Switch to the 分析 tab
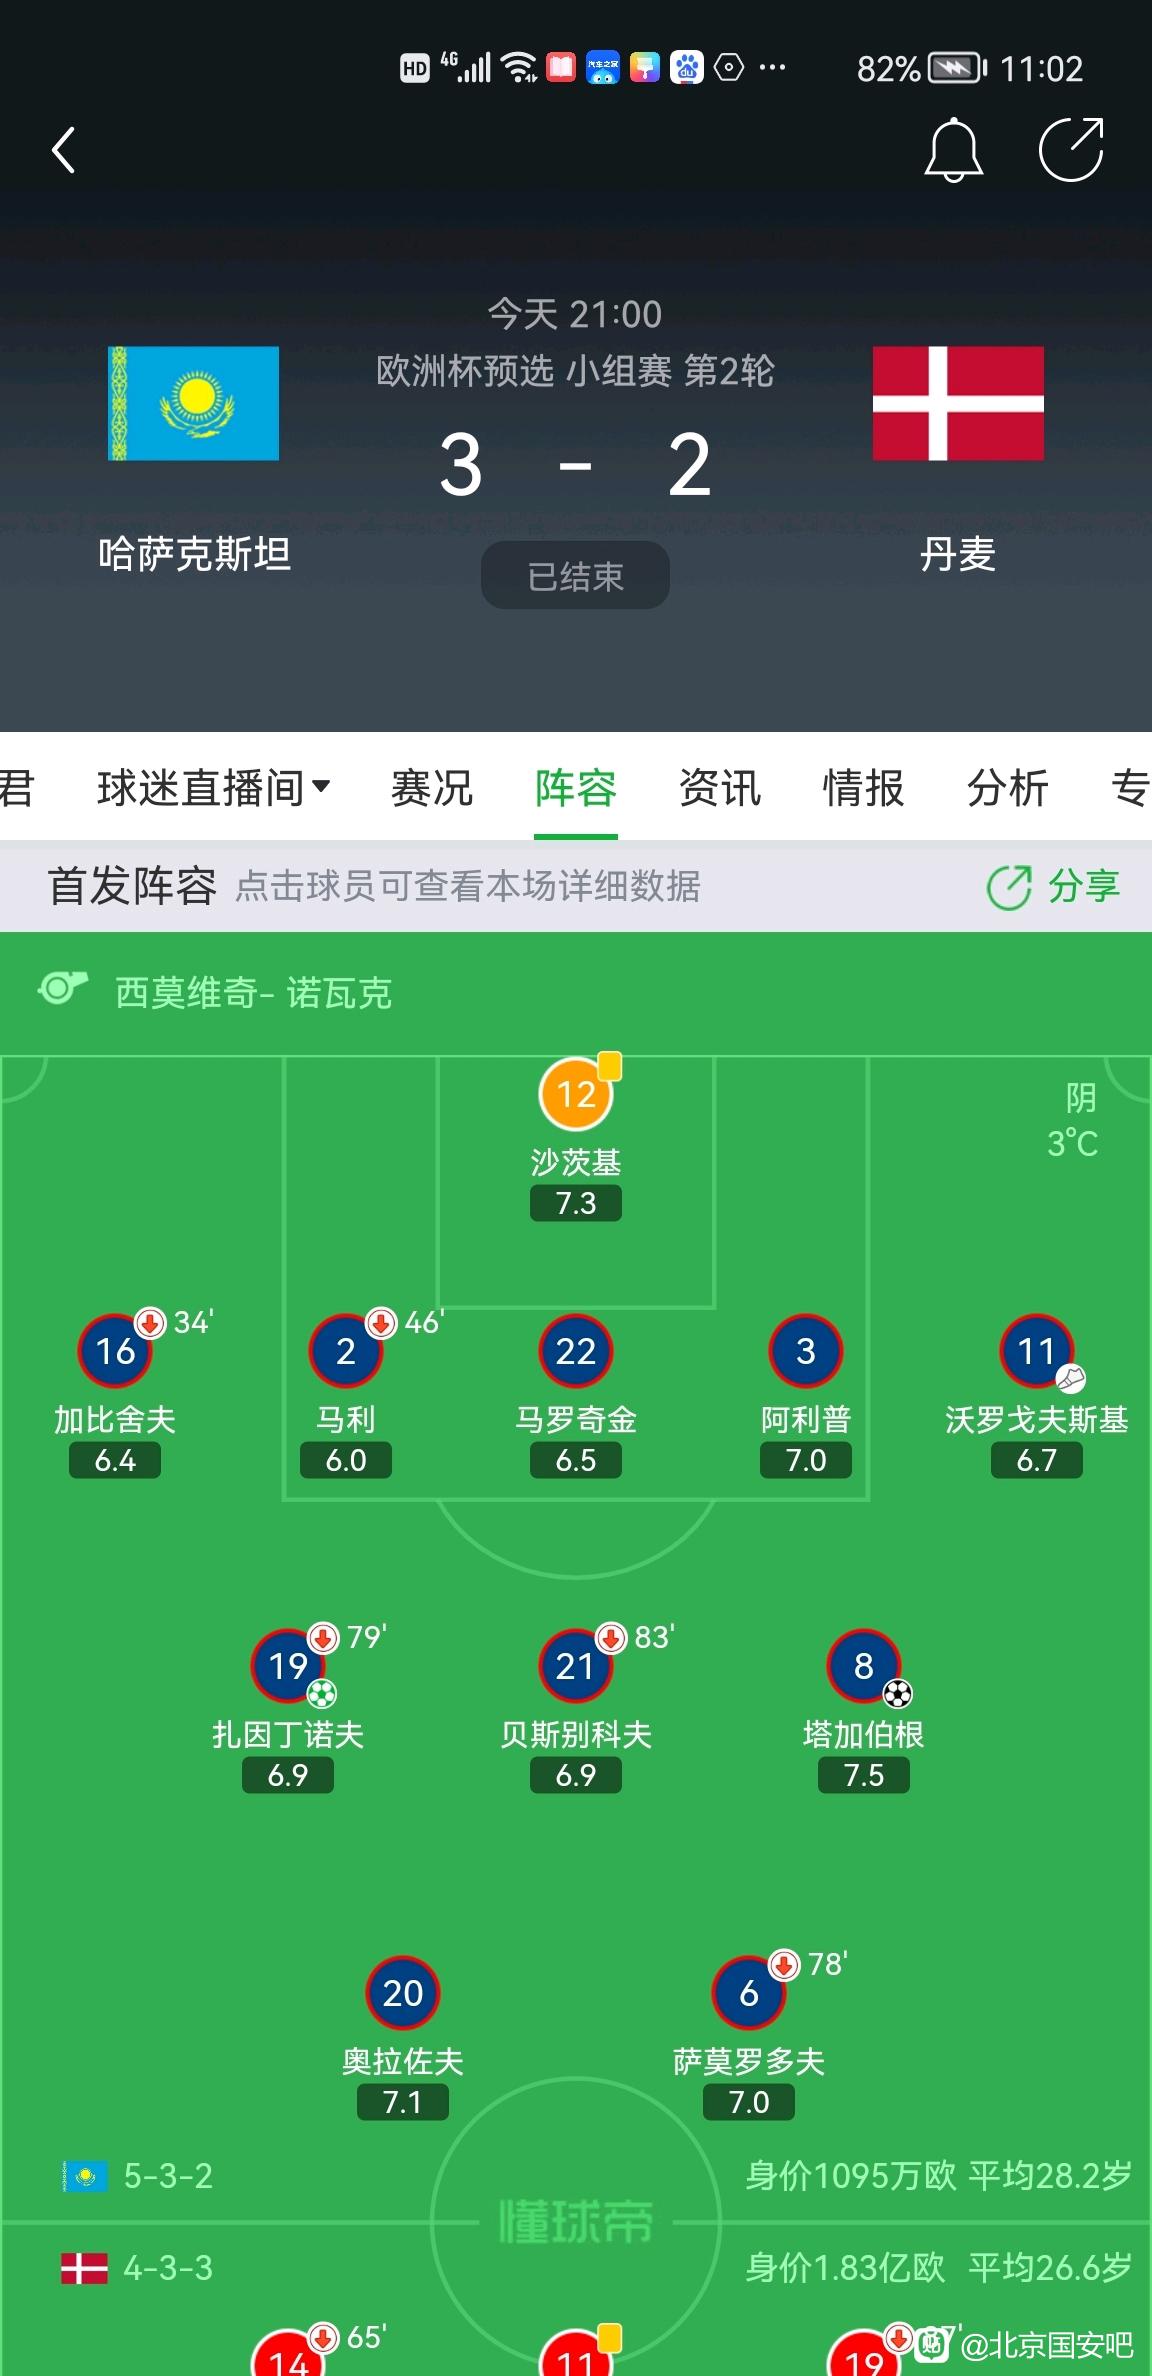 [1008, 788]
